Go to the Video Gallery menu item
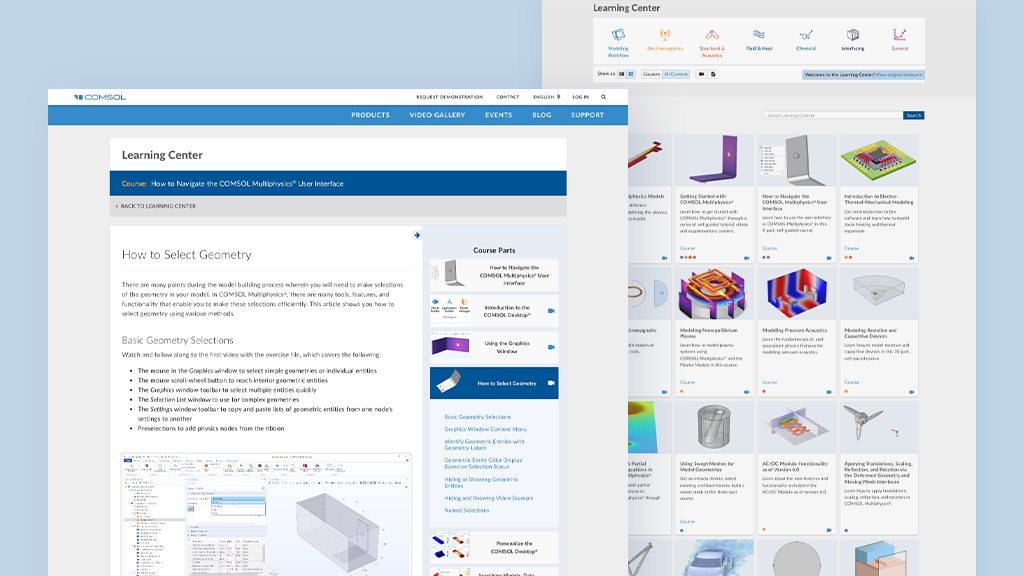Screen dimensions: 1024x576 [437, 115]
